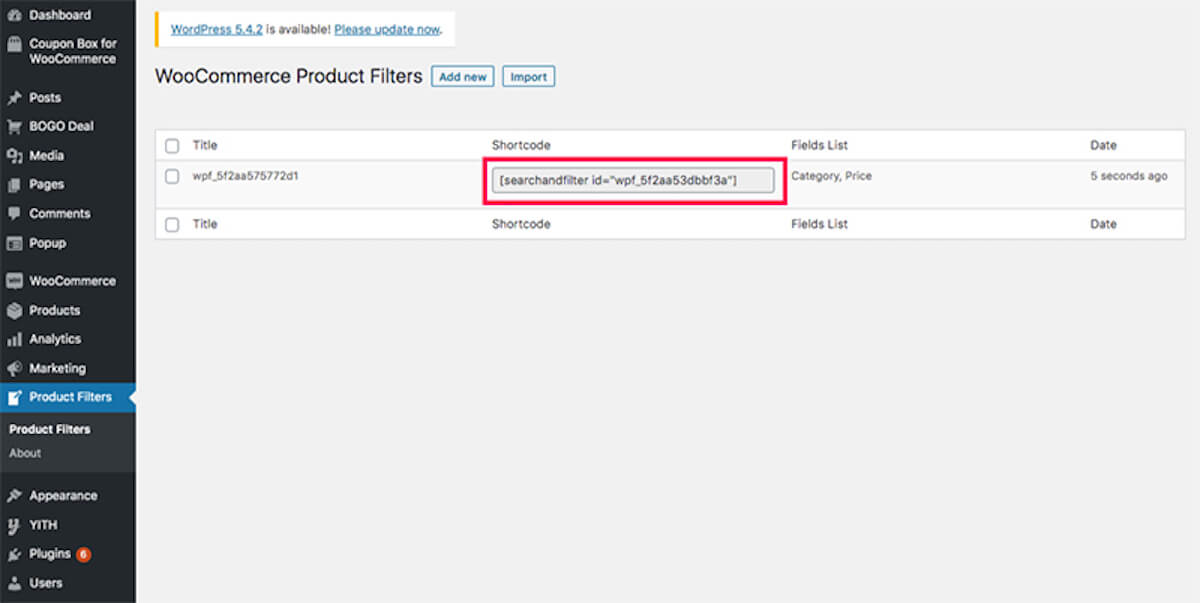Click the Product Filters edit icon
Image resolution: width=1200 pixels, height=603 pixels.
pyautogui.click(x=14, y=397)
